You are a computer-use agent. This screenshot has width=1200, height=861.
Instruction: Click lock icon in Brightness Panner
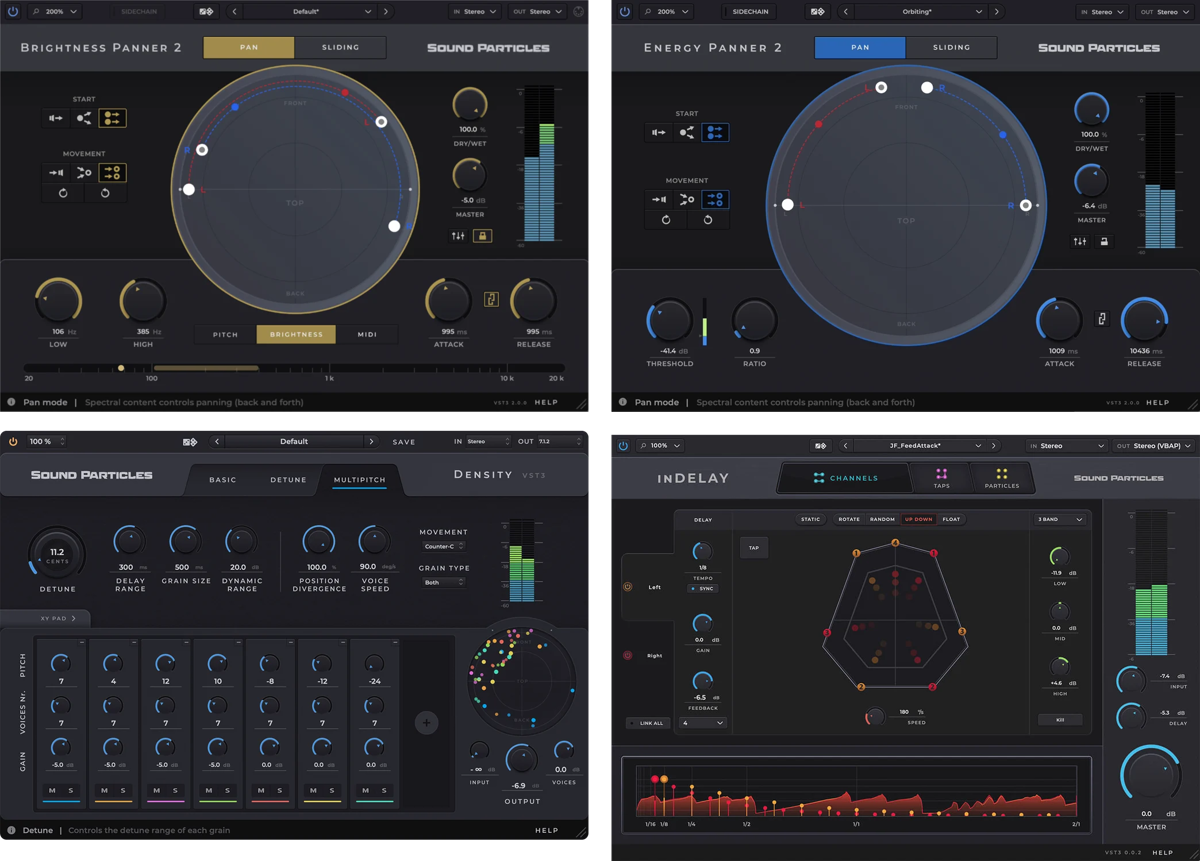pyautogui.click(x=483, y=236)
